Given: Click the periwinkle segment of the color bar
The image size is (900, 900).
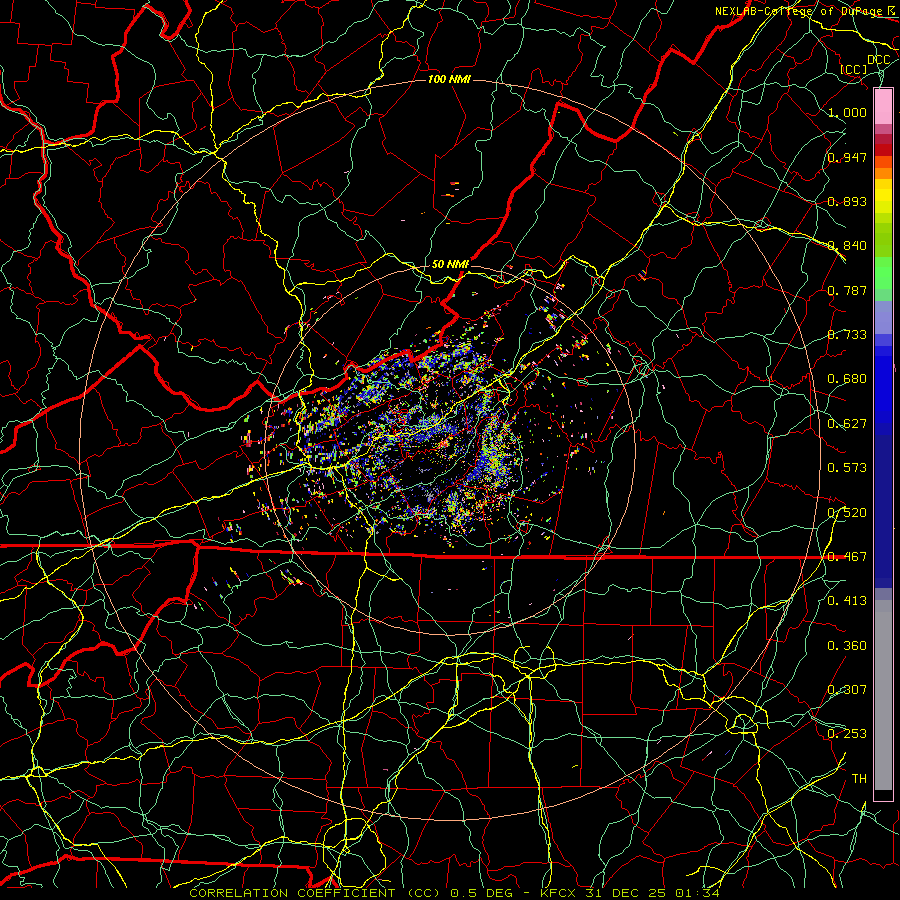Looking at the screenshot, I should [x=883, y=317].
